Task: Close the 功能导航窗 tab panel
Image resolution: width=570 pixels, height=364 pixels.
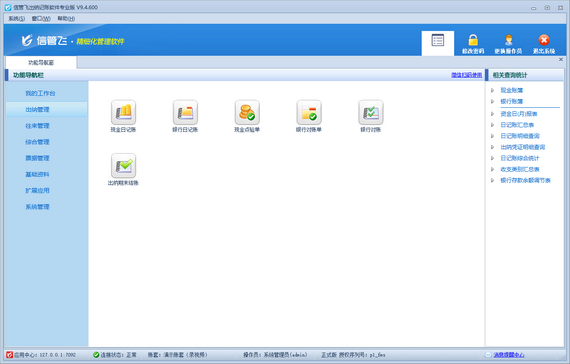Action: coord(561,59)
